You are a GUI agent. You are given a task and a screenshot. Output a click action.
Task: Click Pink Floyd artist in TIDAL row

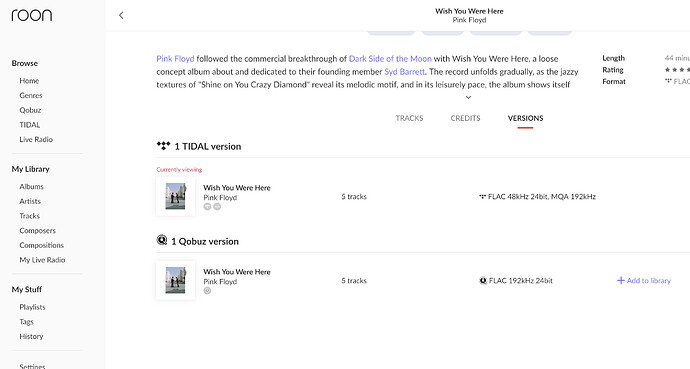(x=220, y=197)
